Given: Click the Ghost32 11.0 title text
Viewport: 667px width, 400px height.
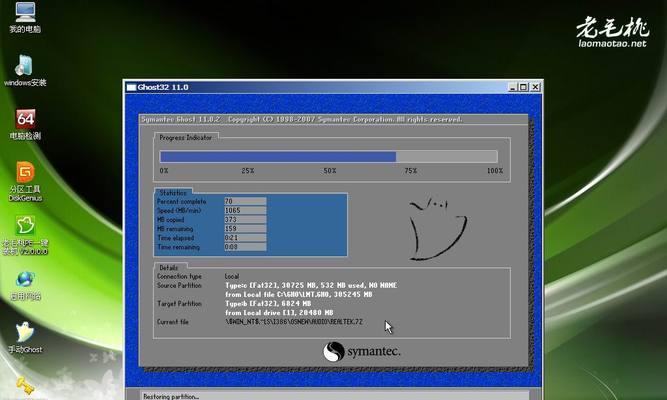Looking at the screenshot, I should click(163, 87).
